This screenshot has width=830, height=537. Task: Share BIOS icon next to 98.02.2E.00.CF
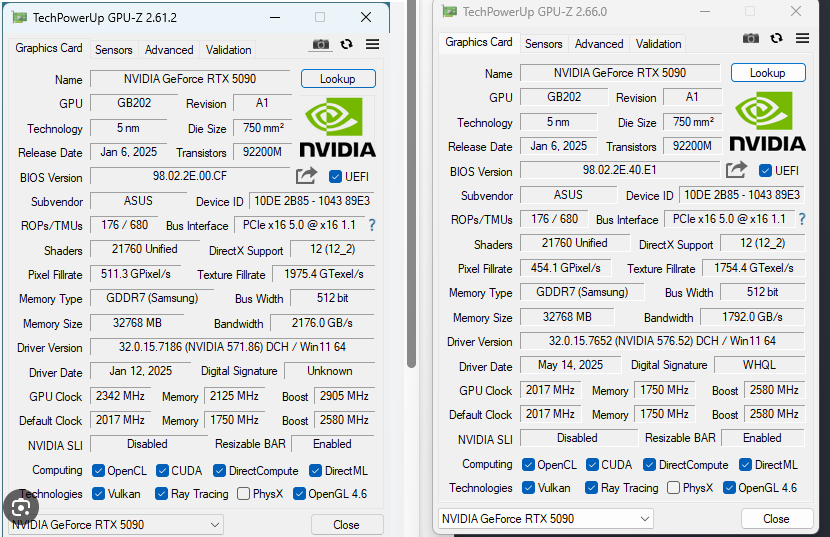(306, 175)
